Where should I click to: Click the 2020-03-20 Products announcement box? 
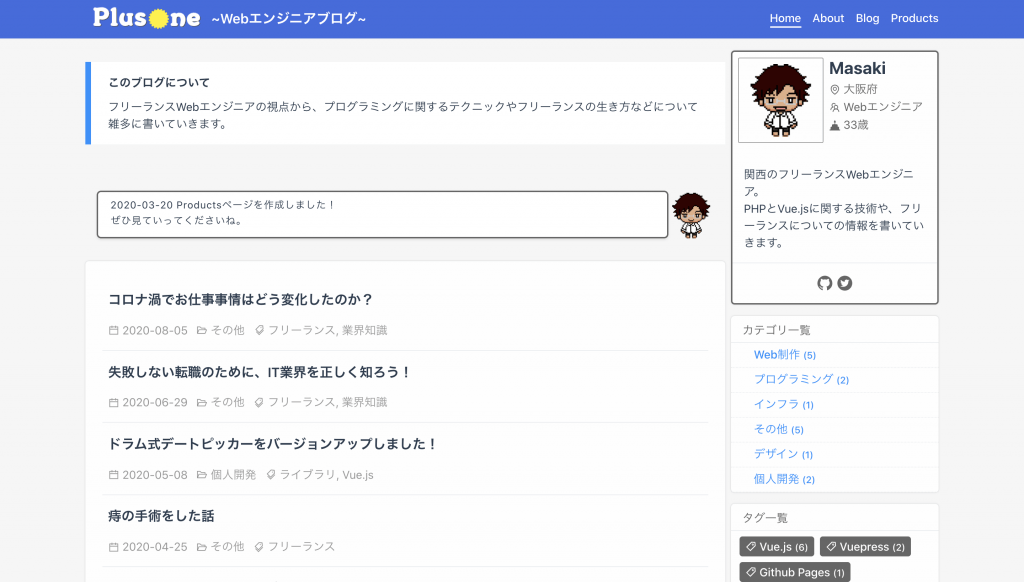[x=383, y=214]
